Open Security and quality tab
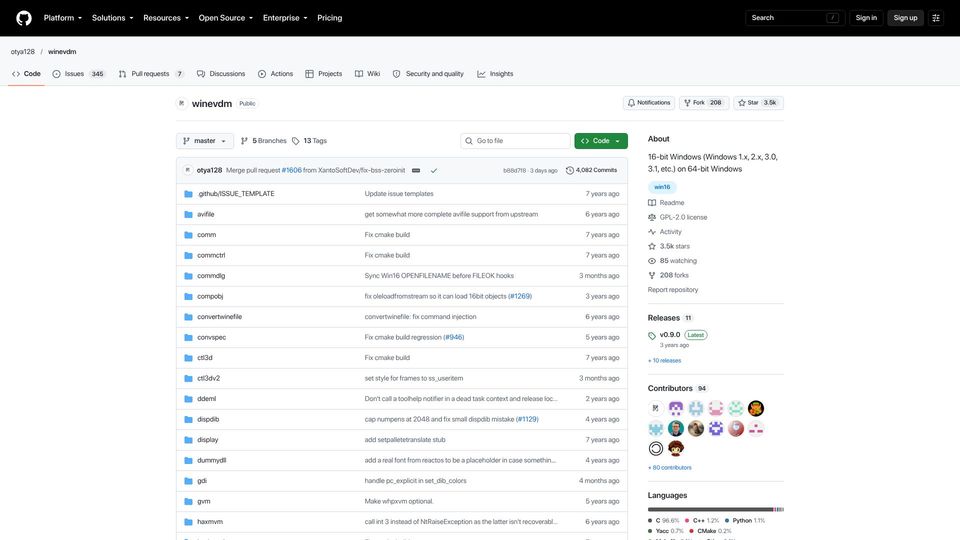This screenshot has height=540, width=960. pos(428,73)
